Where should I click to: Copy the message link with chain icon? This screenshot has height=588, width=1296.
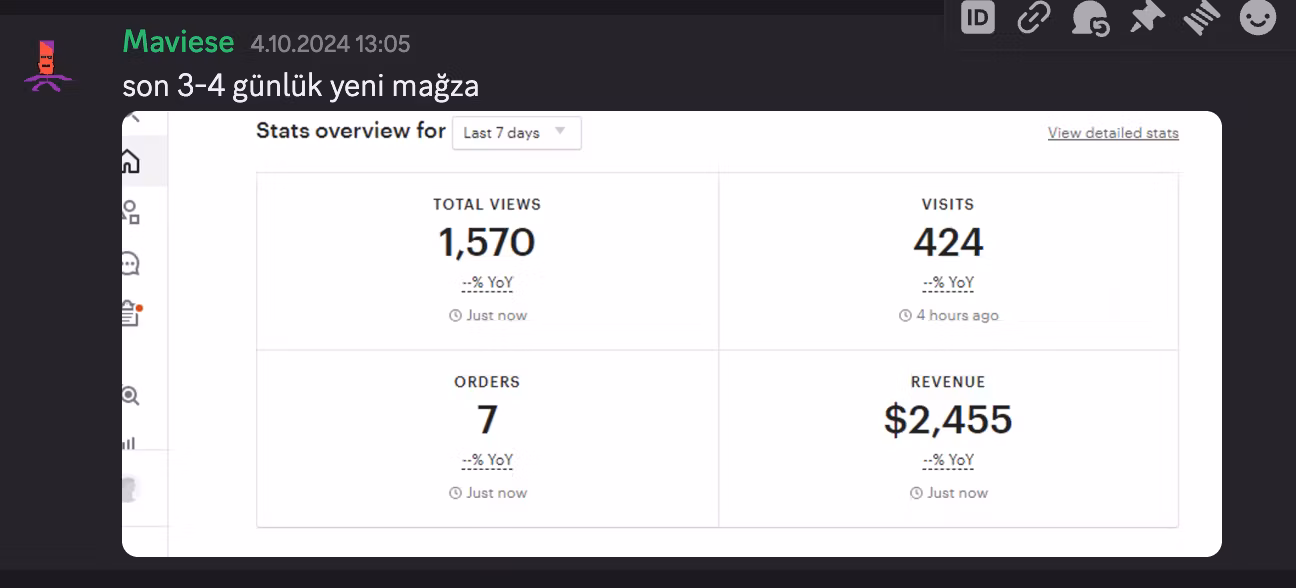[x=1033, y=17]
